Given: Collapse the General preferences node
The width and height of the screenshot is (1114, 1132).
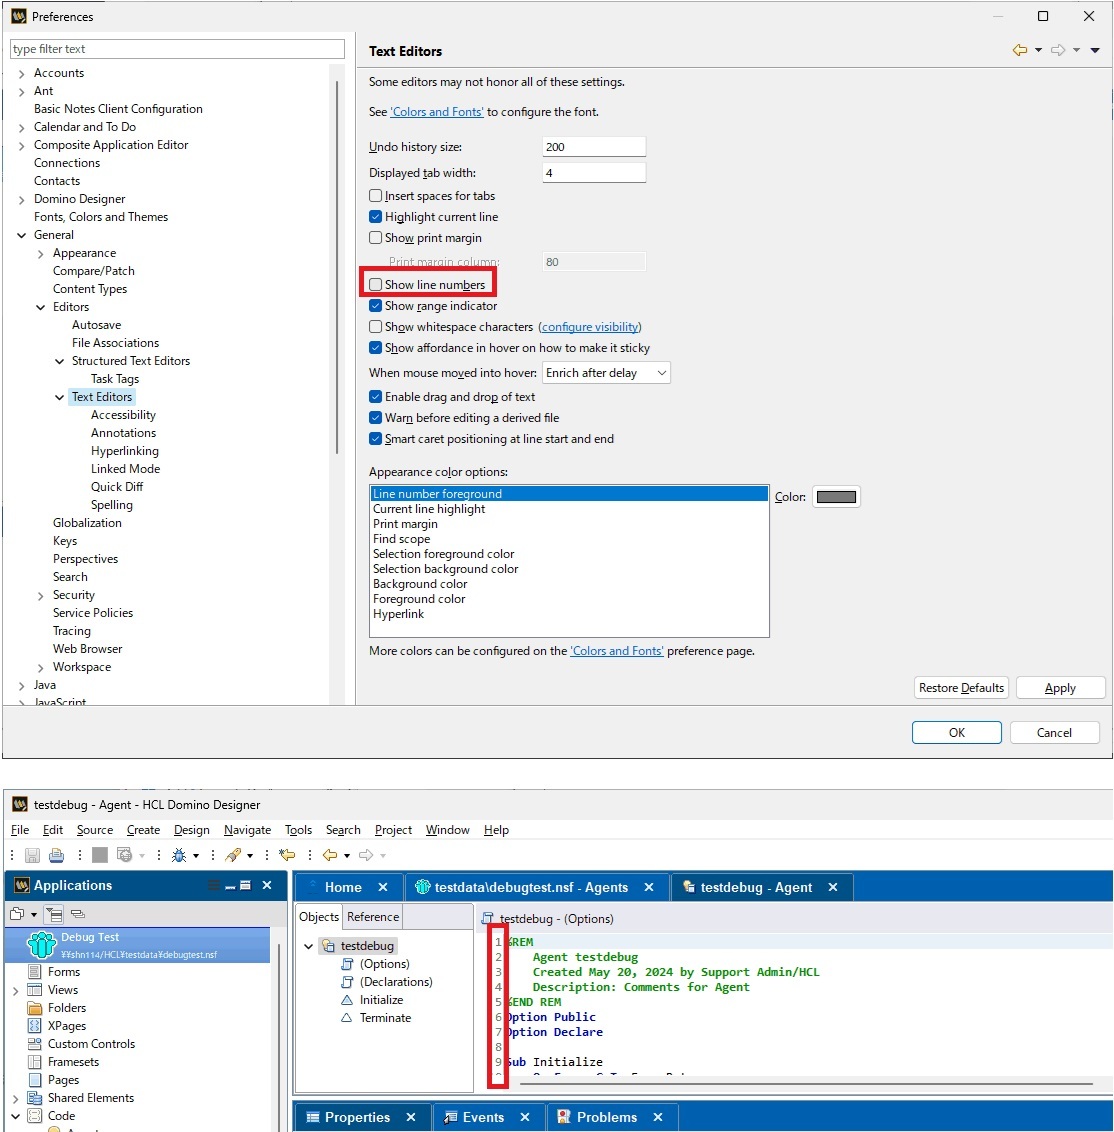Looking at the screenshot, I should click(22, 235).
